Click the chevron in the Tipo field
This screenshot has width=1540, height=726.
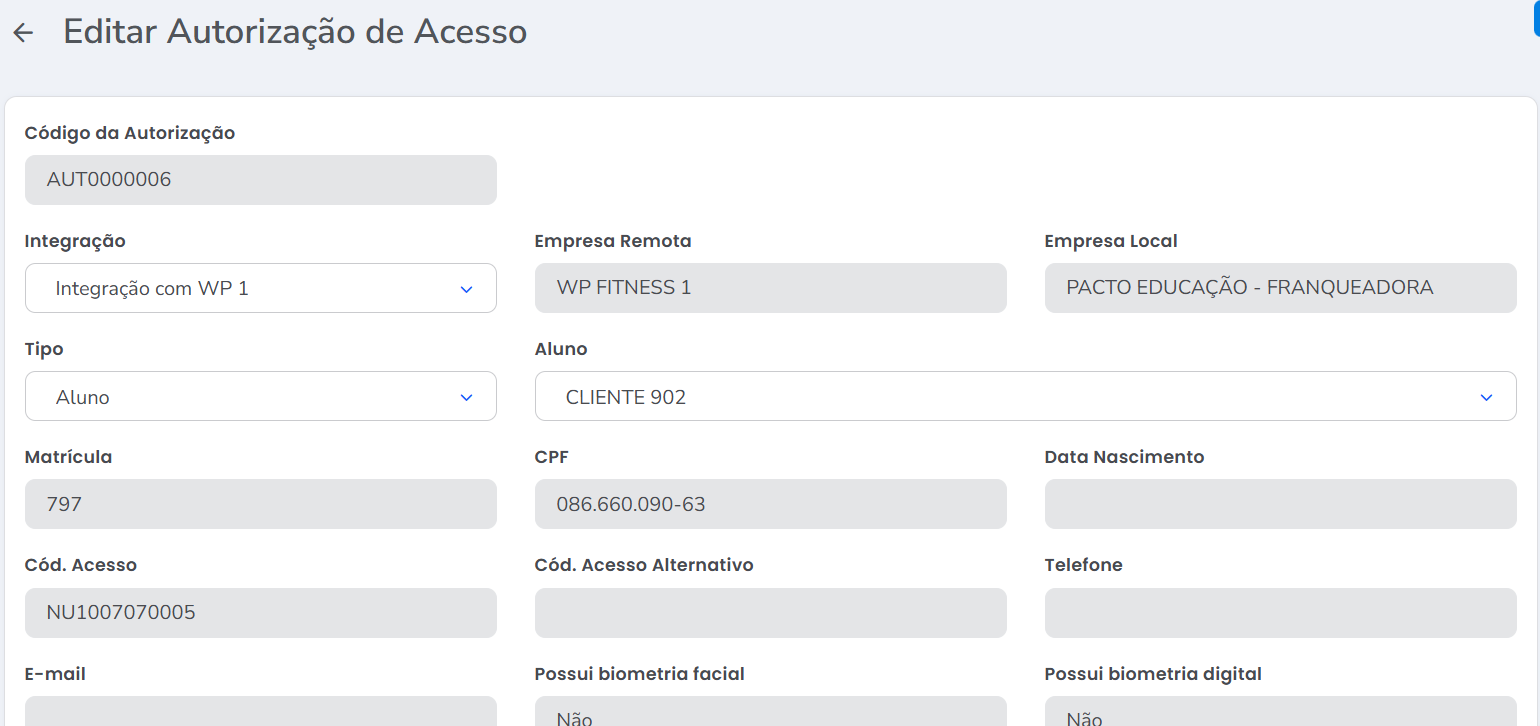(x=466, y=397)
